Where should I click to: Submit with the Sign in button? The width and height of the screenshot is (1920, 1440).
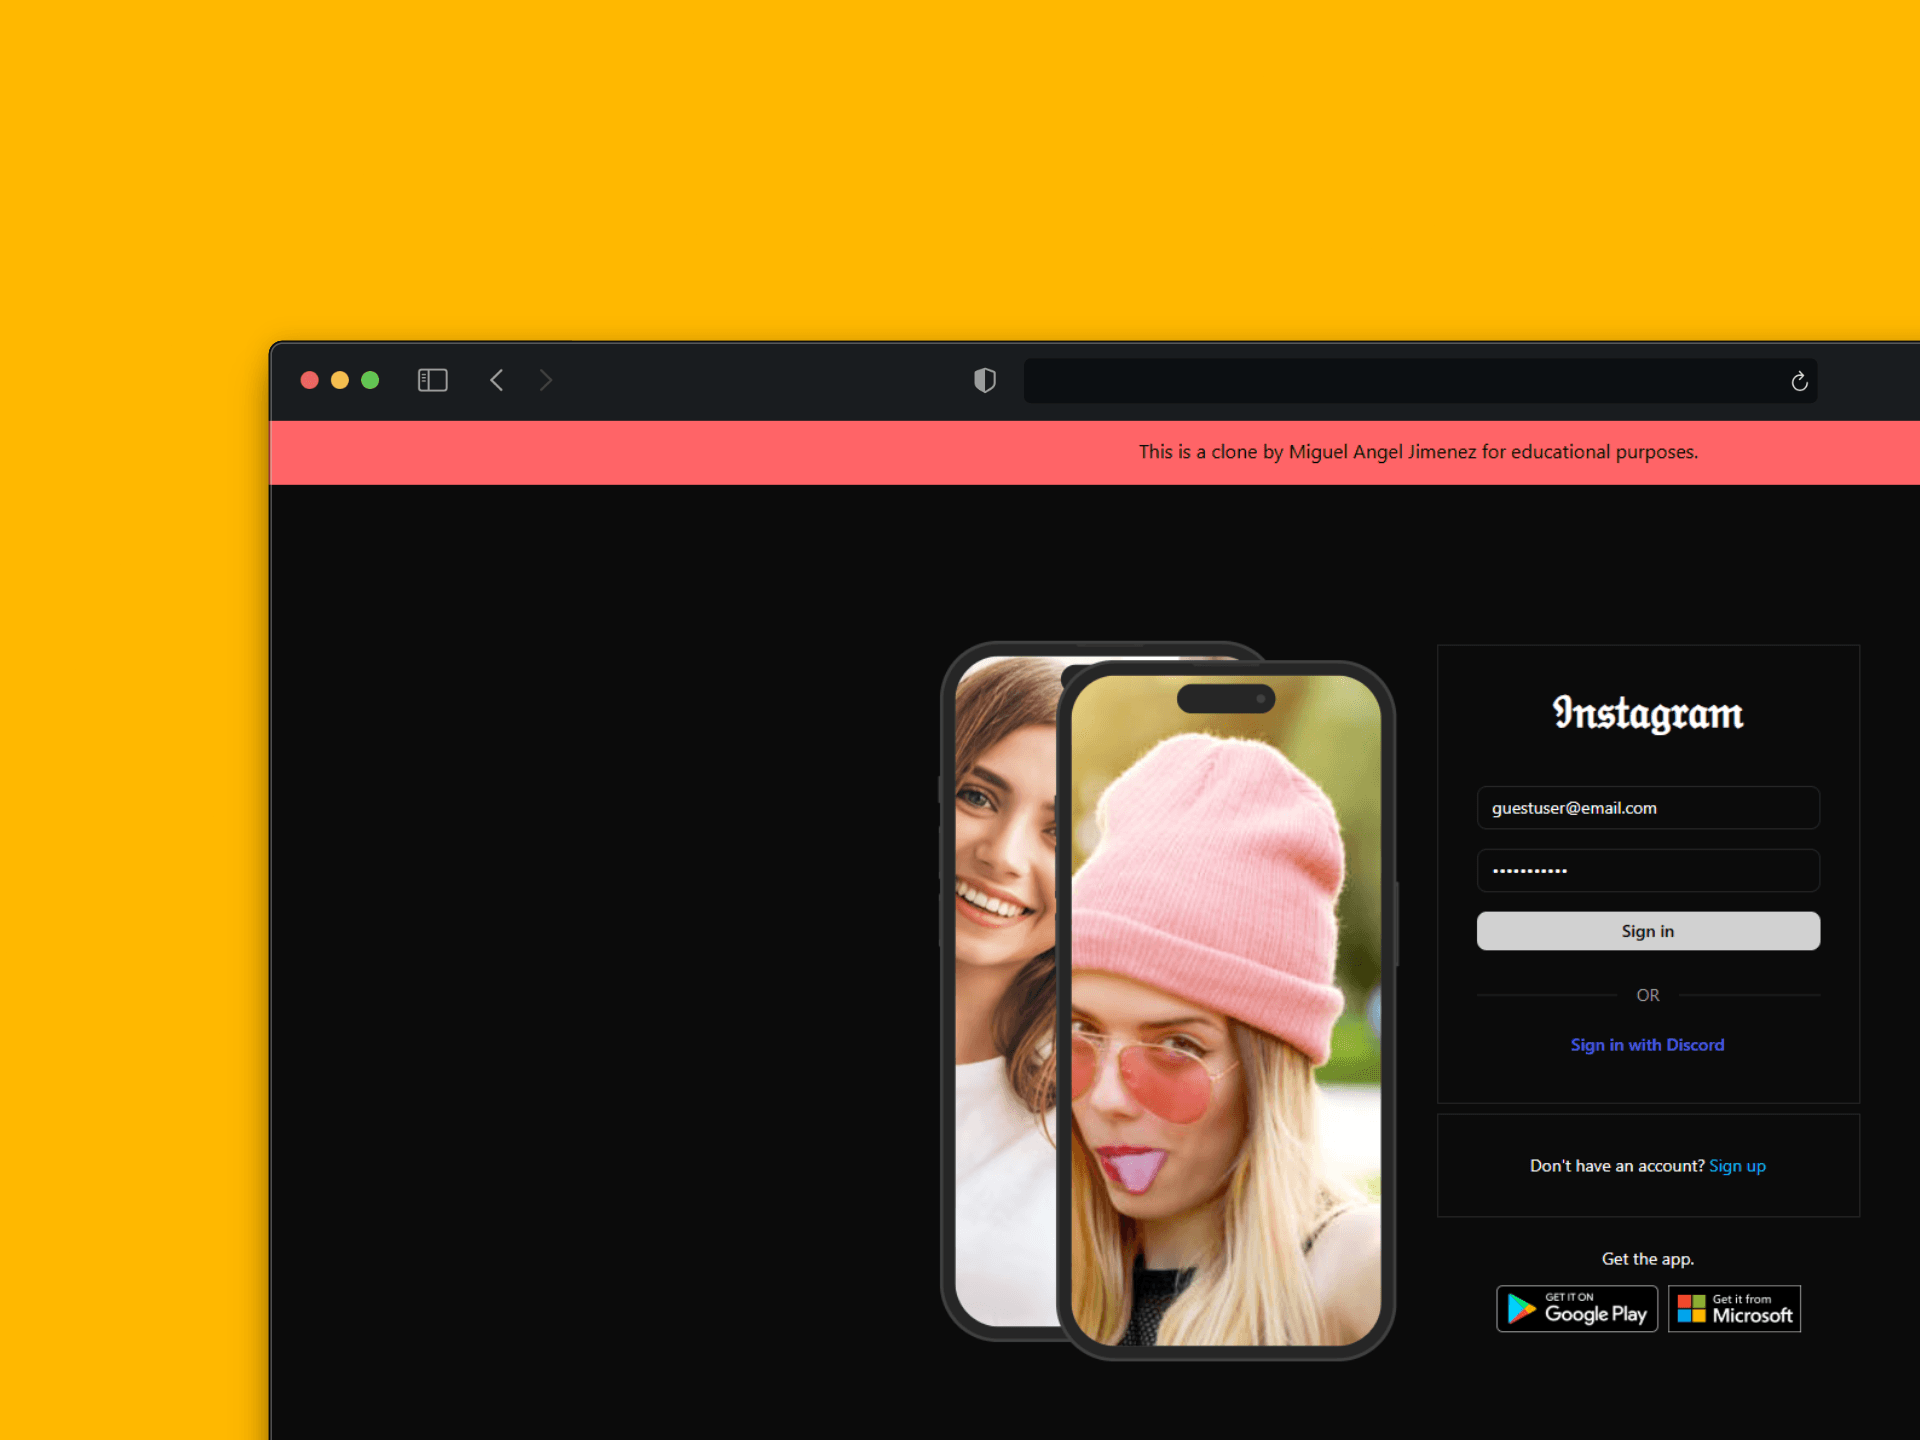[1648, 931]
